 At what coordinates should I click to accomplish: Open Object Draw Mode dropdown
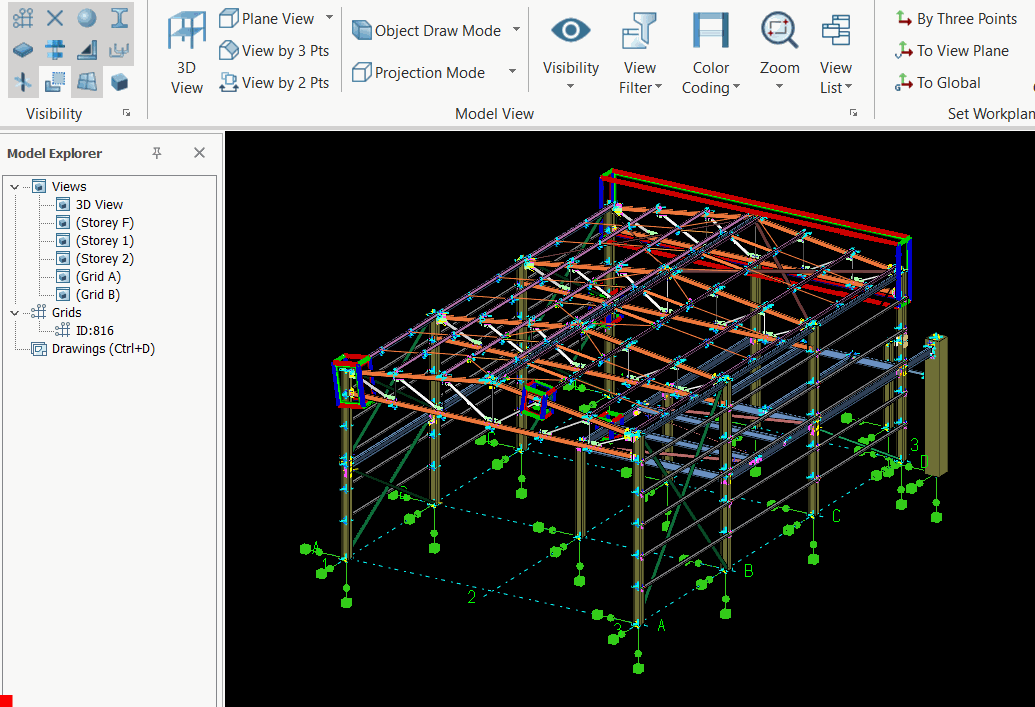pos(516,30)
